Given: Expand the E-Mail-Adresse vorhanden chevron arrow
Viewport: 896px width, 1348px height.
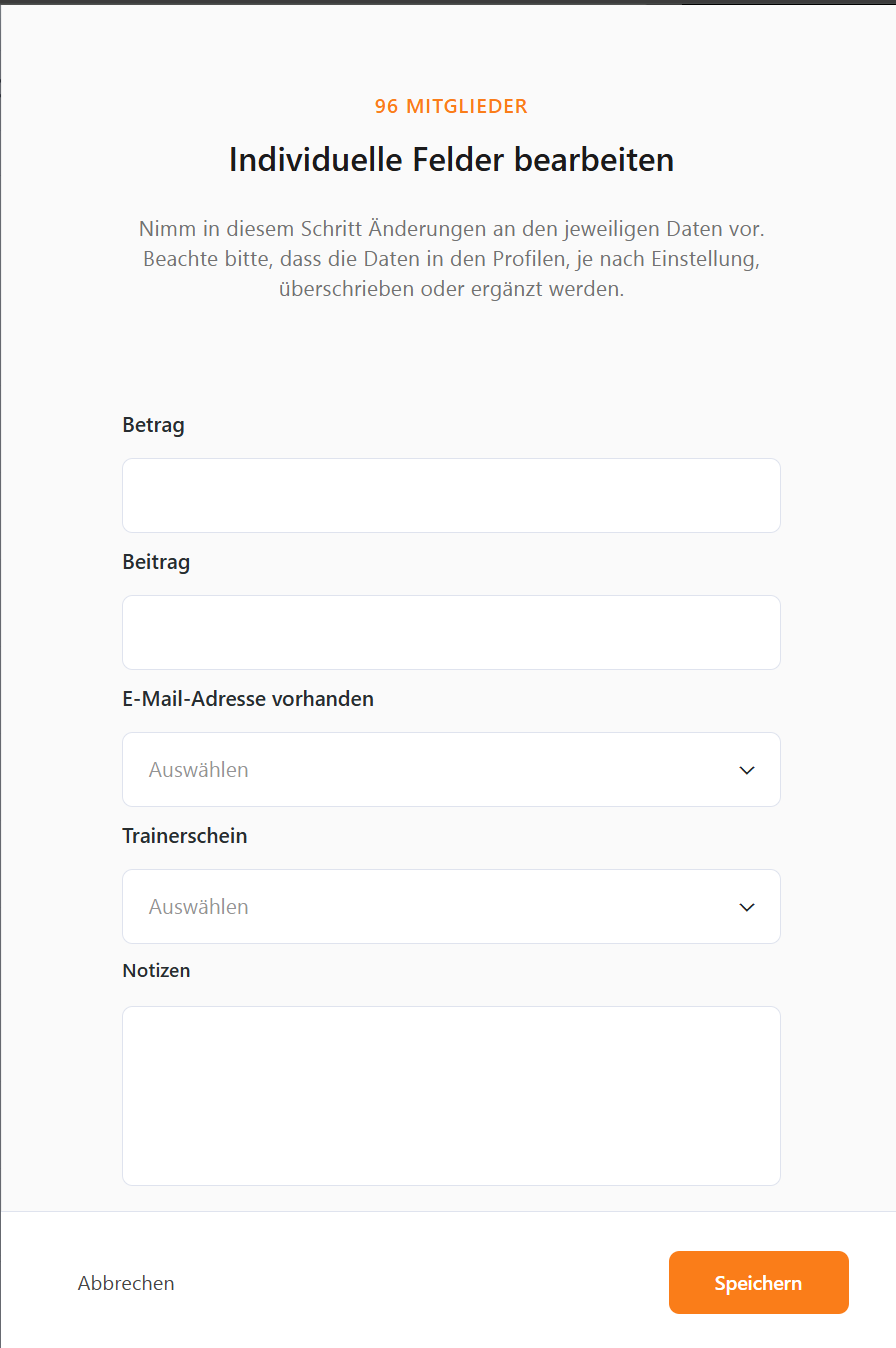Looking at the screenshot, I should [x=746, y=770].
